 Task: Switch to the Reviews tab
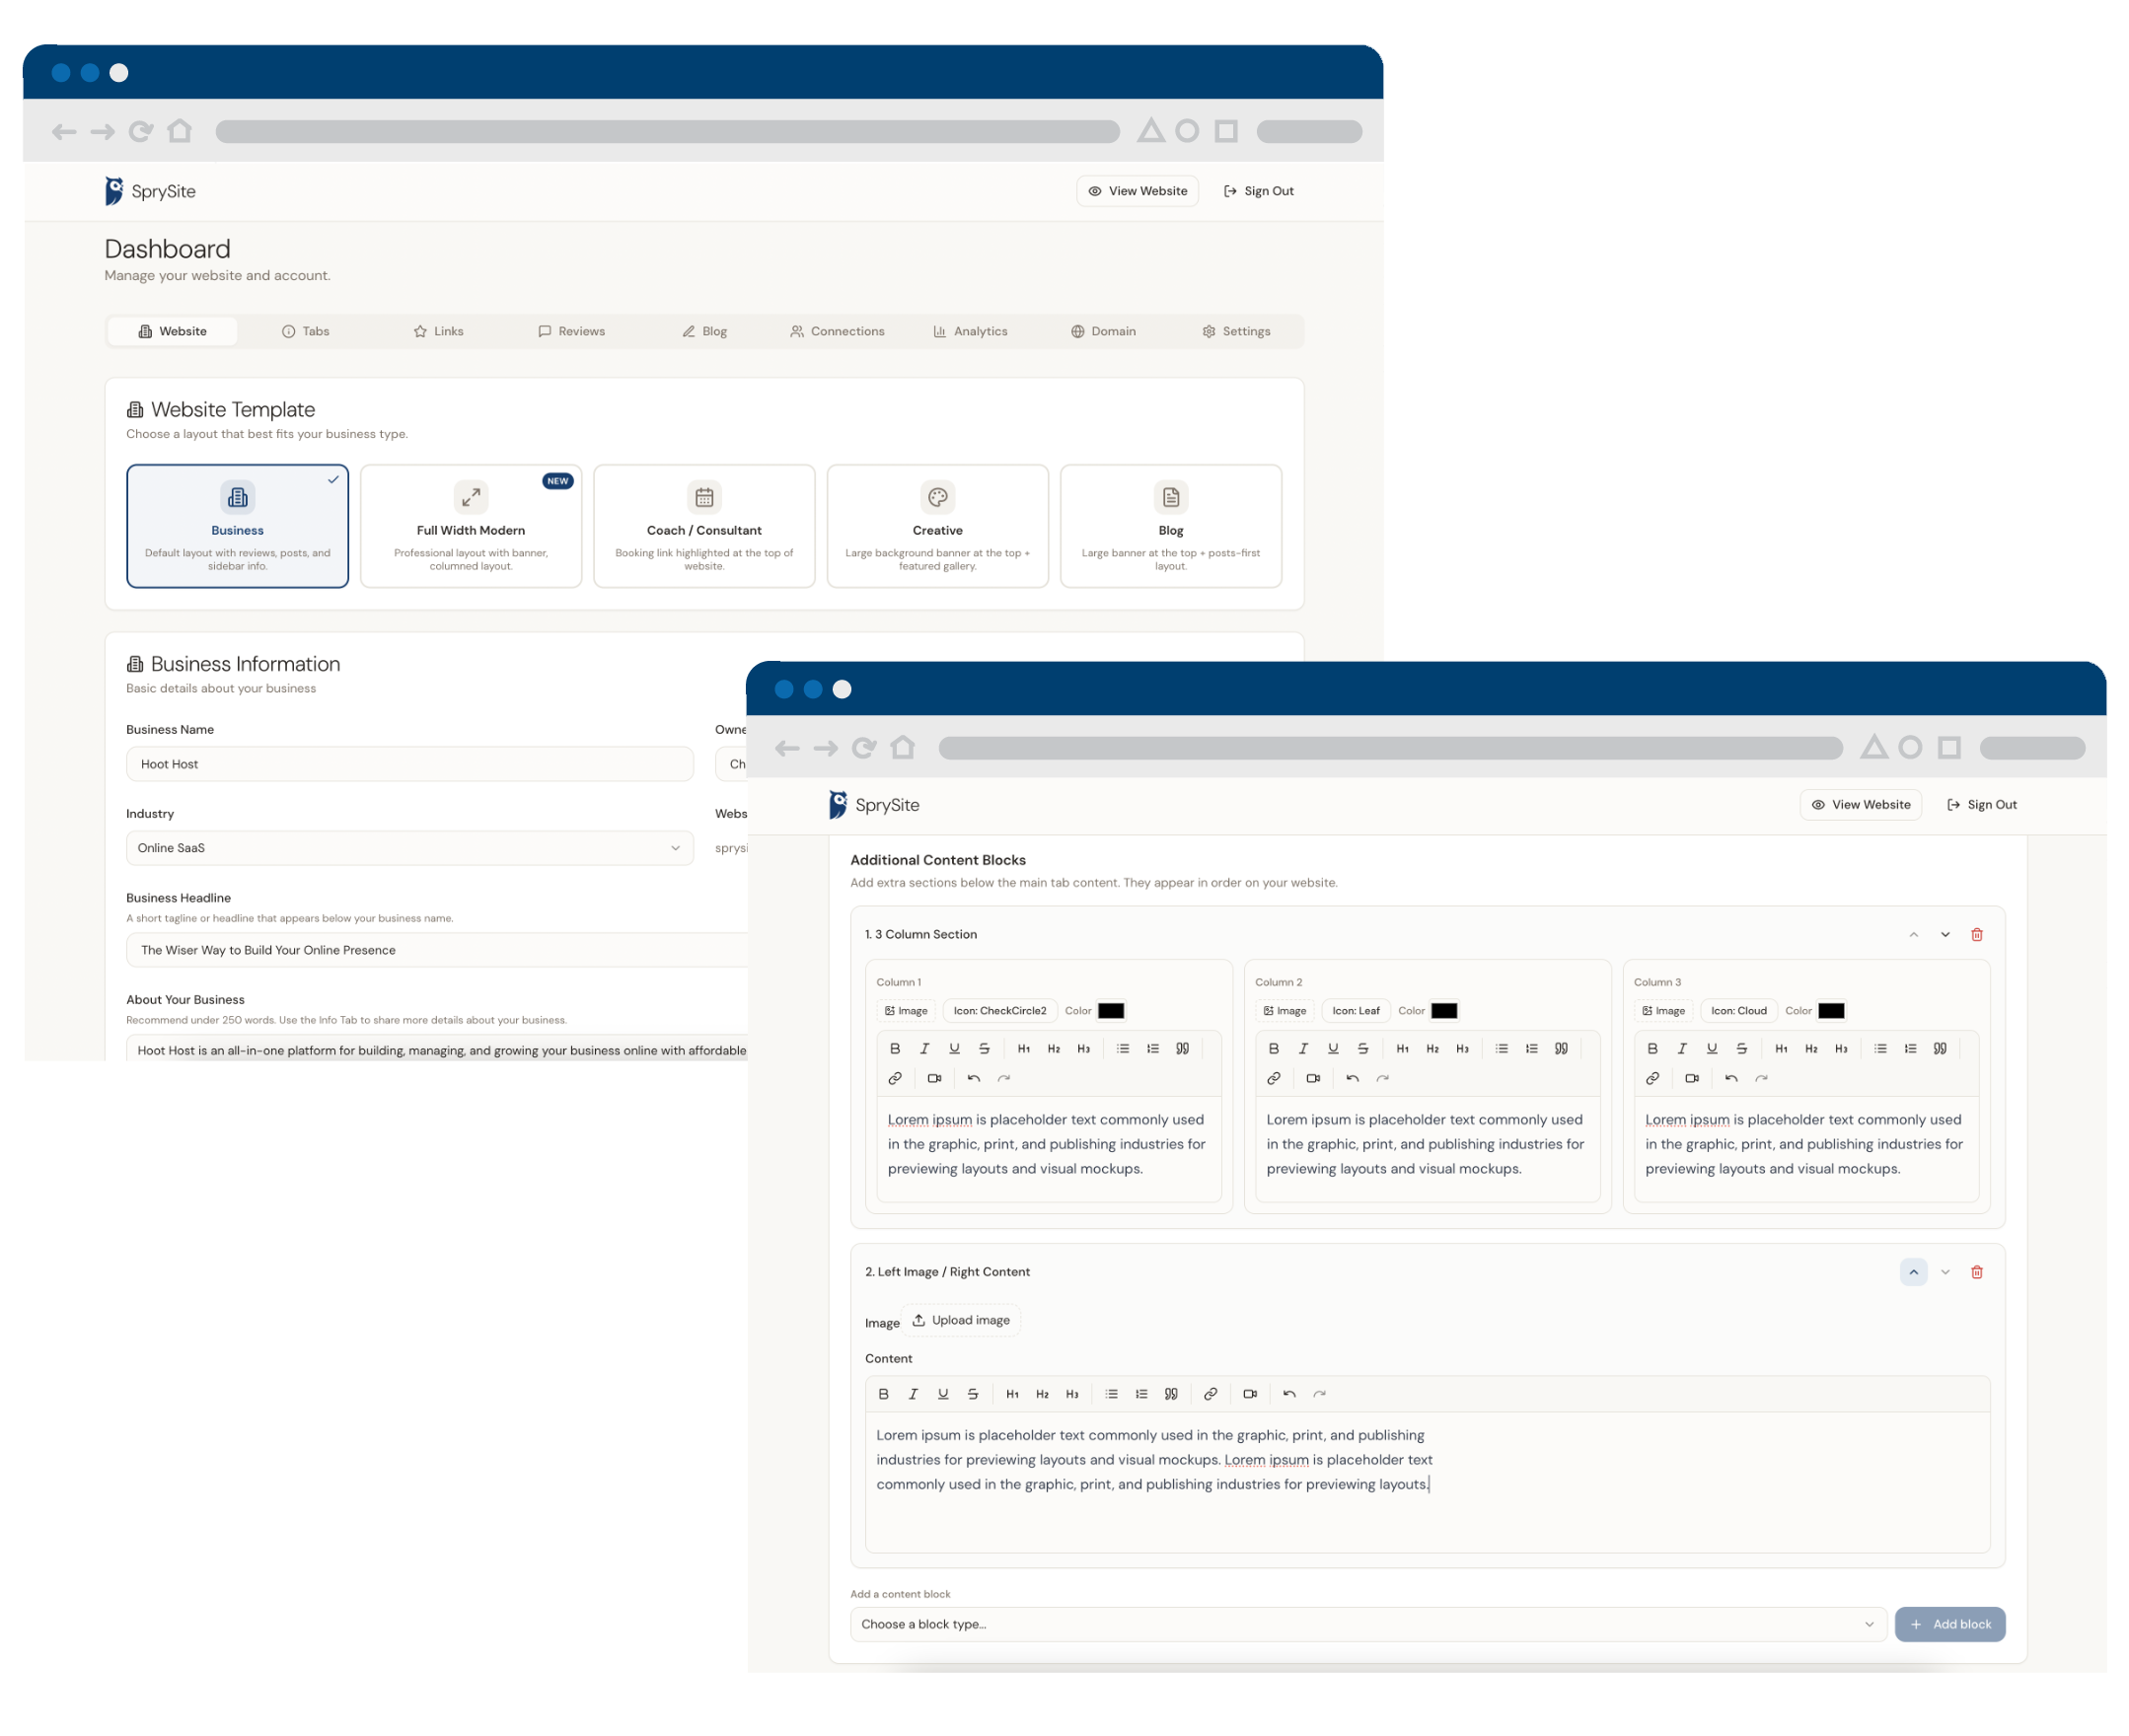coord(571,331)
